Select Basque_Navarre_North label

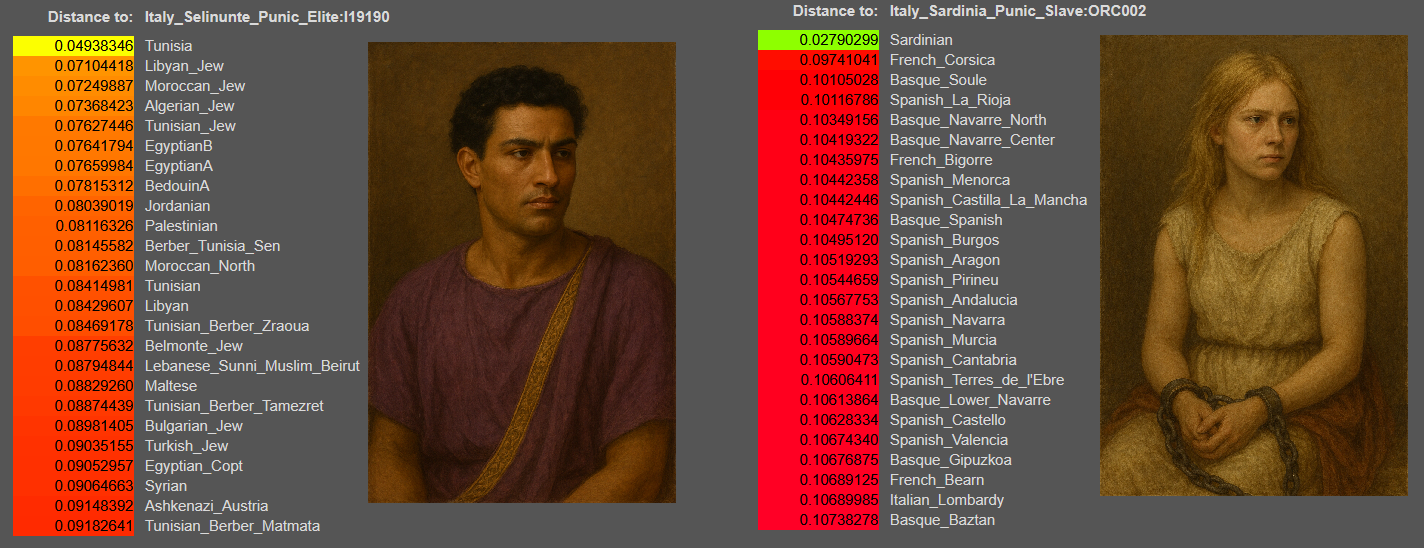point(968,120)
